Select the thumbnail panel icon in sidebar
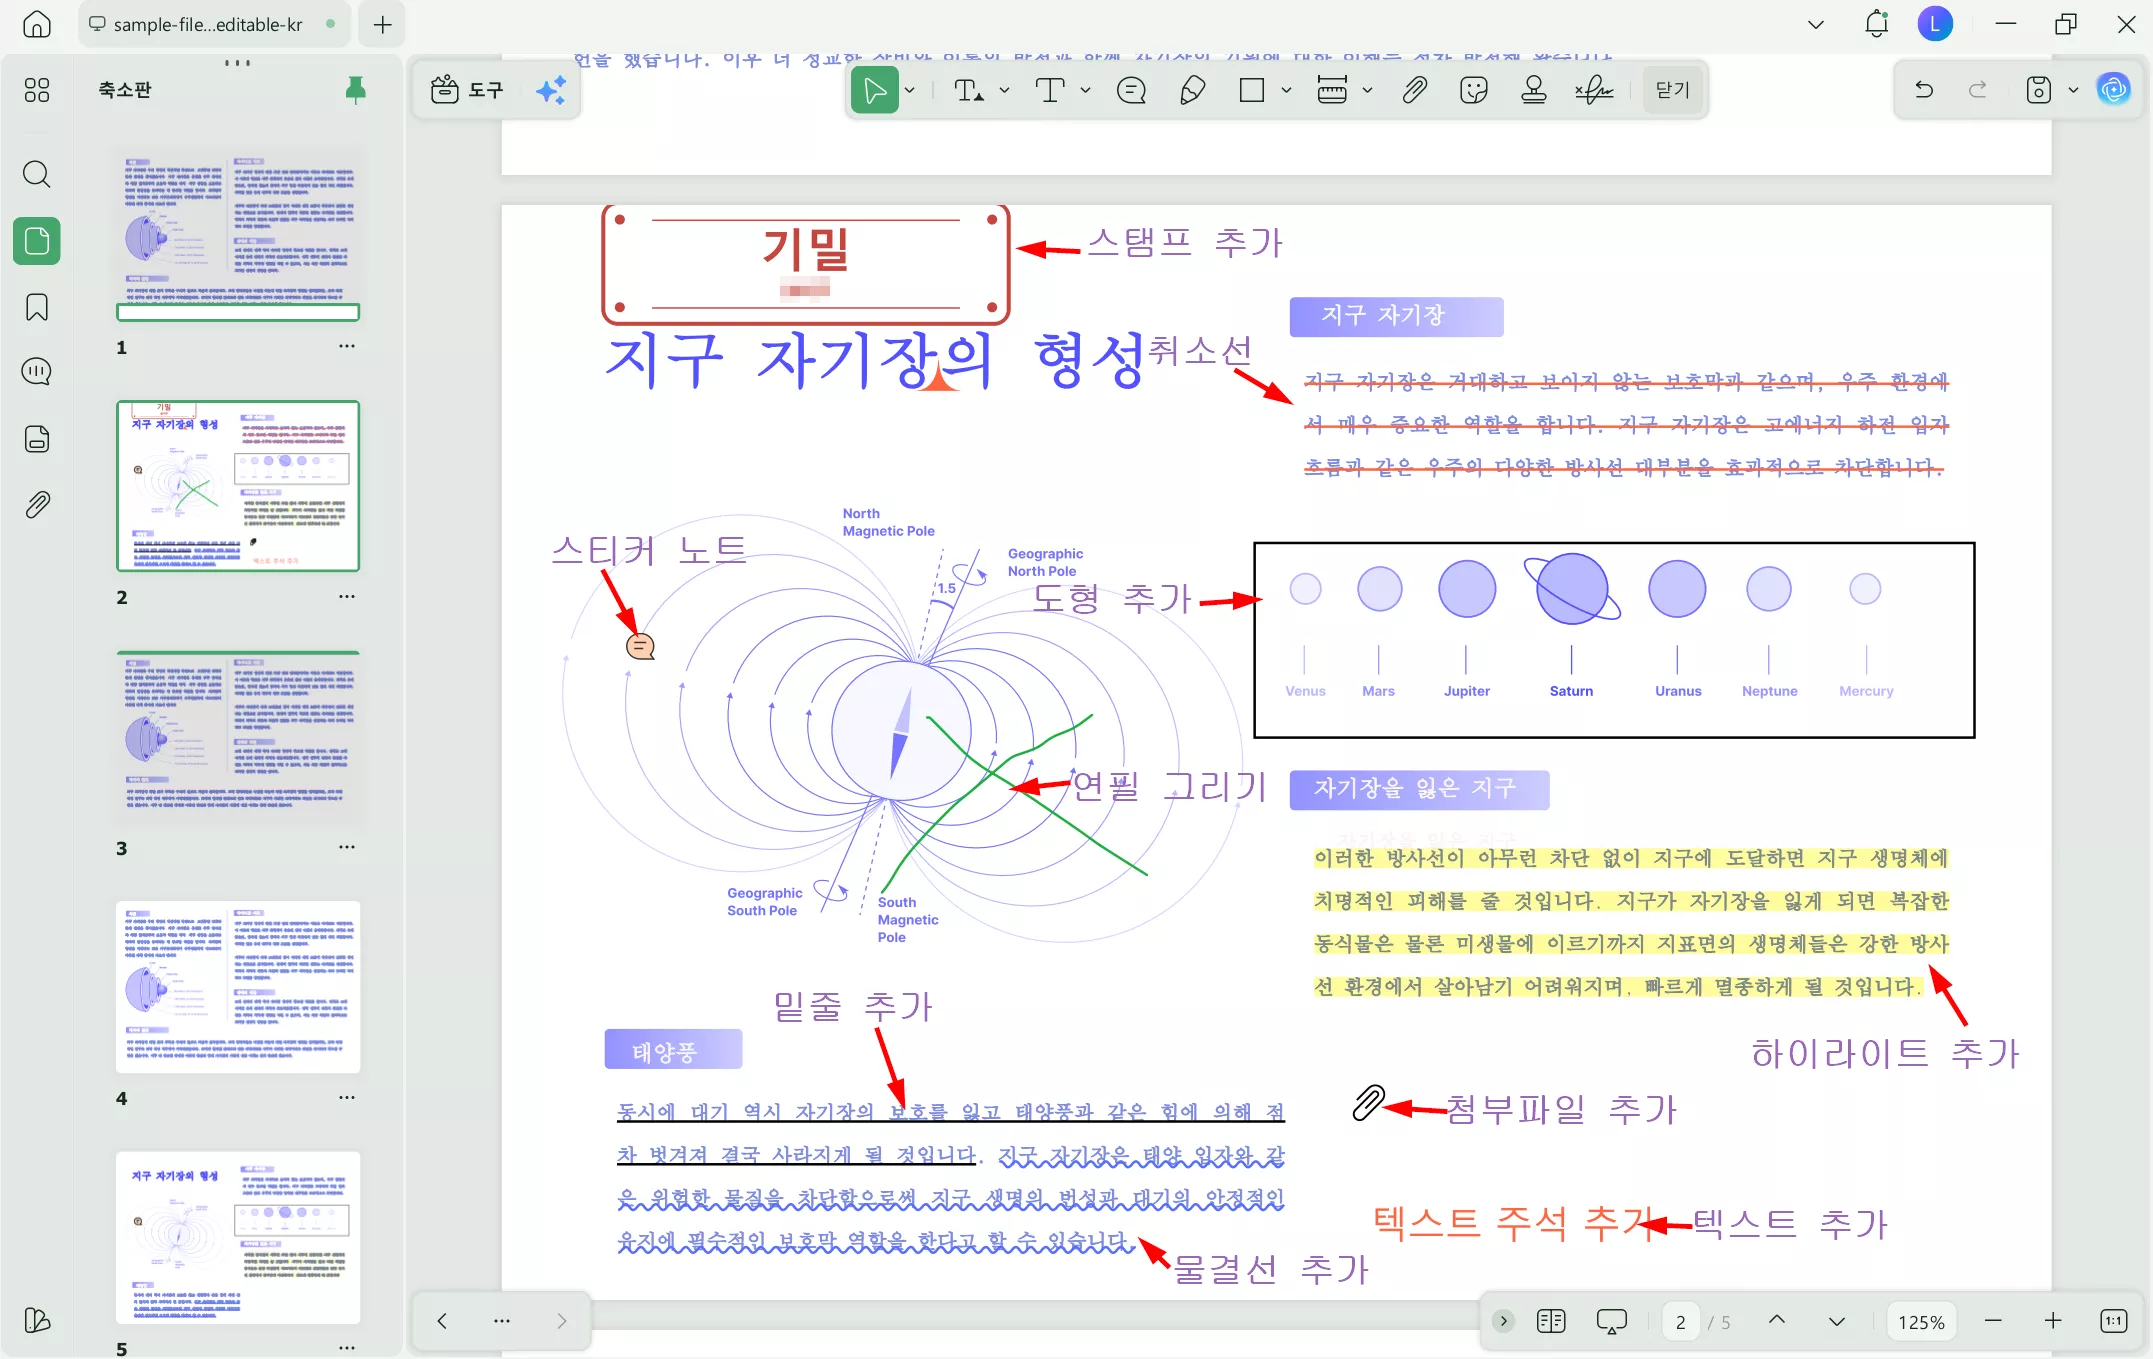2153x1359 pixels. (37, 241)
